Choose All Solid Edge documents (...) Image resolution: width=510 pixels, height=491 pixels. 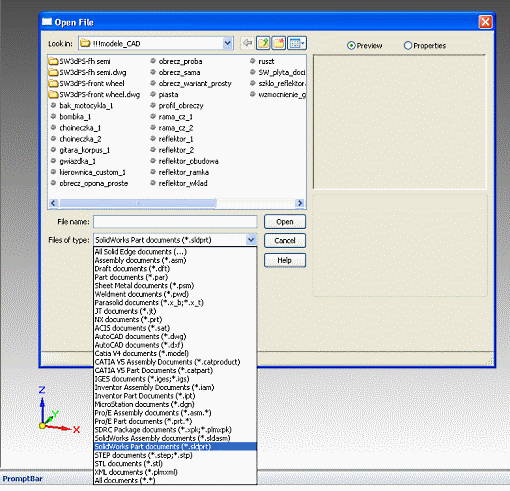click(x=175, y=252)
